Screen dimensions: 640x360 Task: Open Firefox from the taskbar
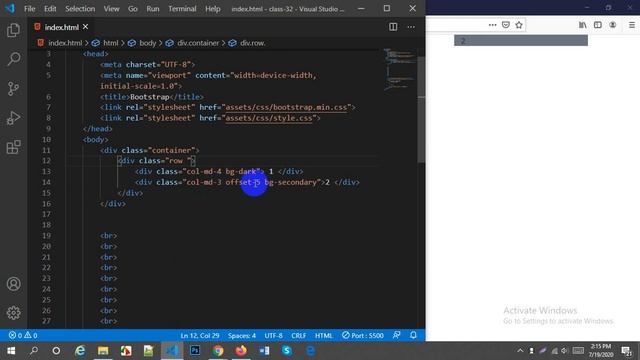pos(241,351)
